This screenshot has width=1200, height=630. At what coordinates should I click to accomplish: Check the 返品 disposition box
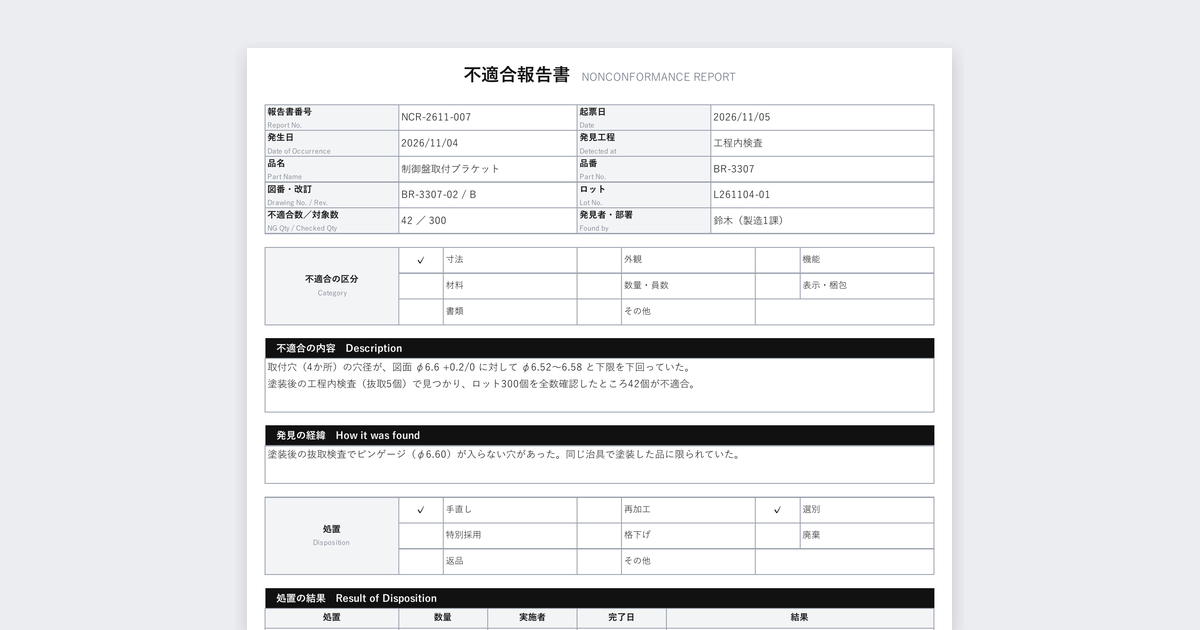(421, 562)
